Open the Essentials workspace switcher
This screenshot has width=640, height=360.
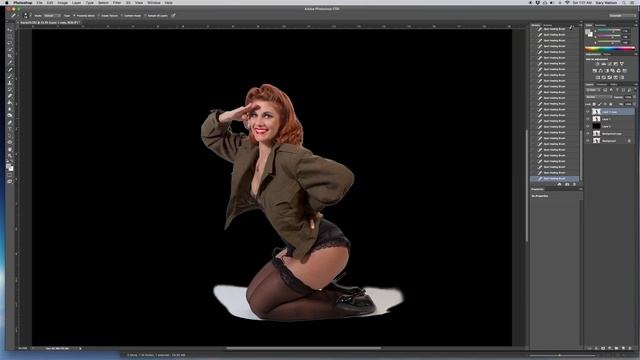622,16
